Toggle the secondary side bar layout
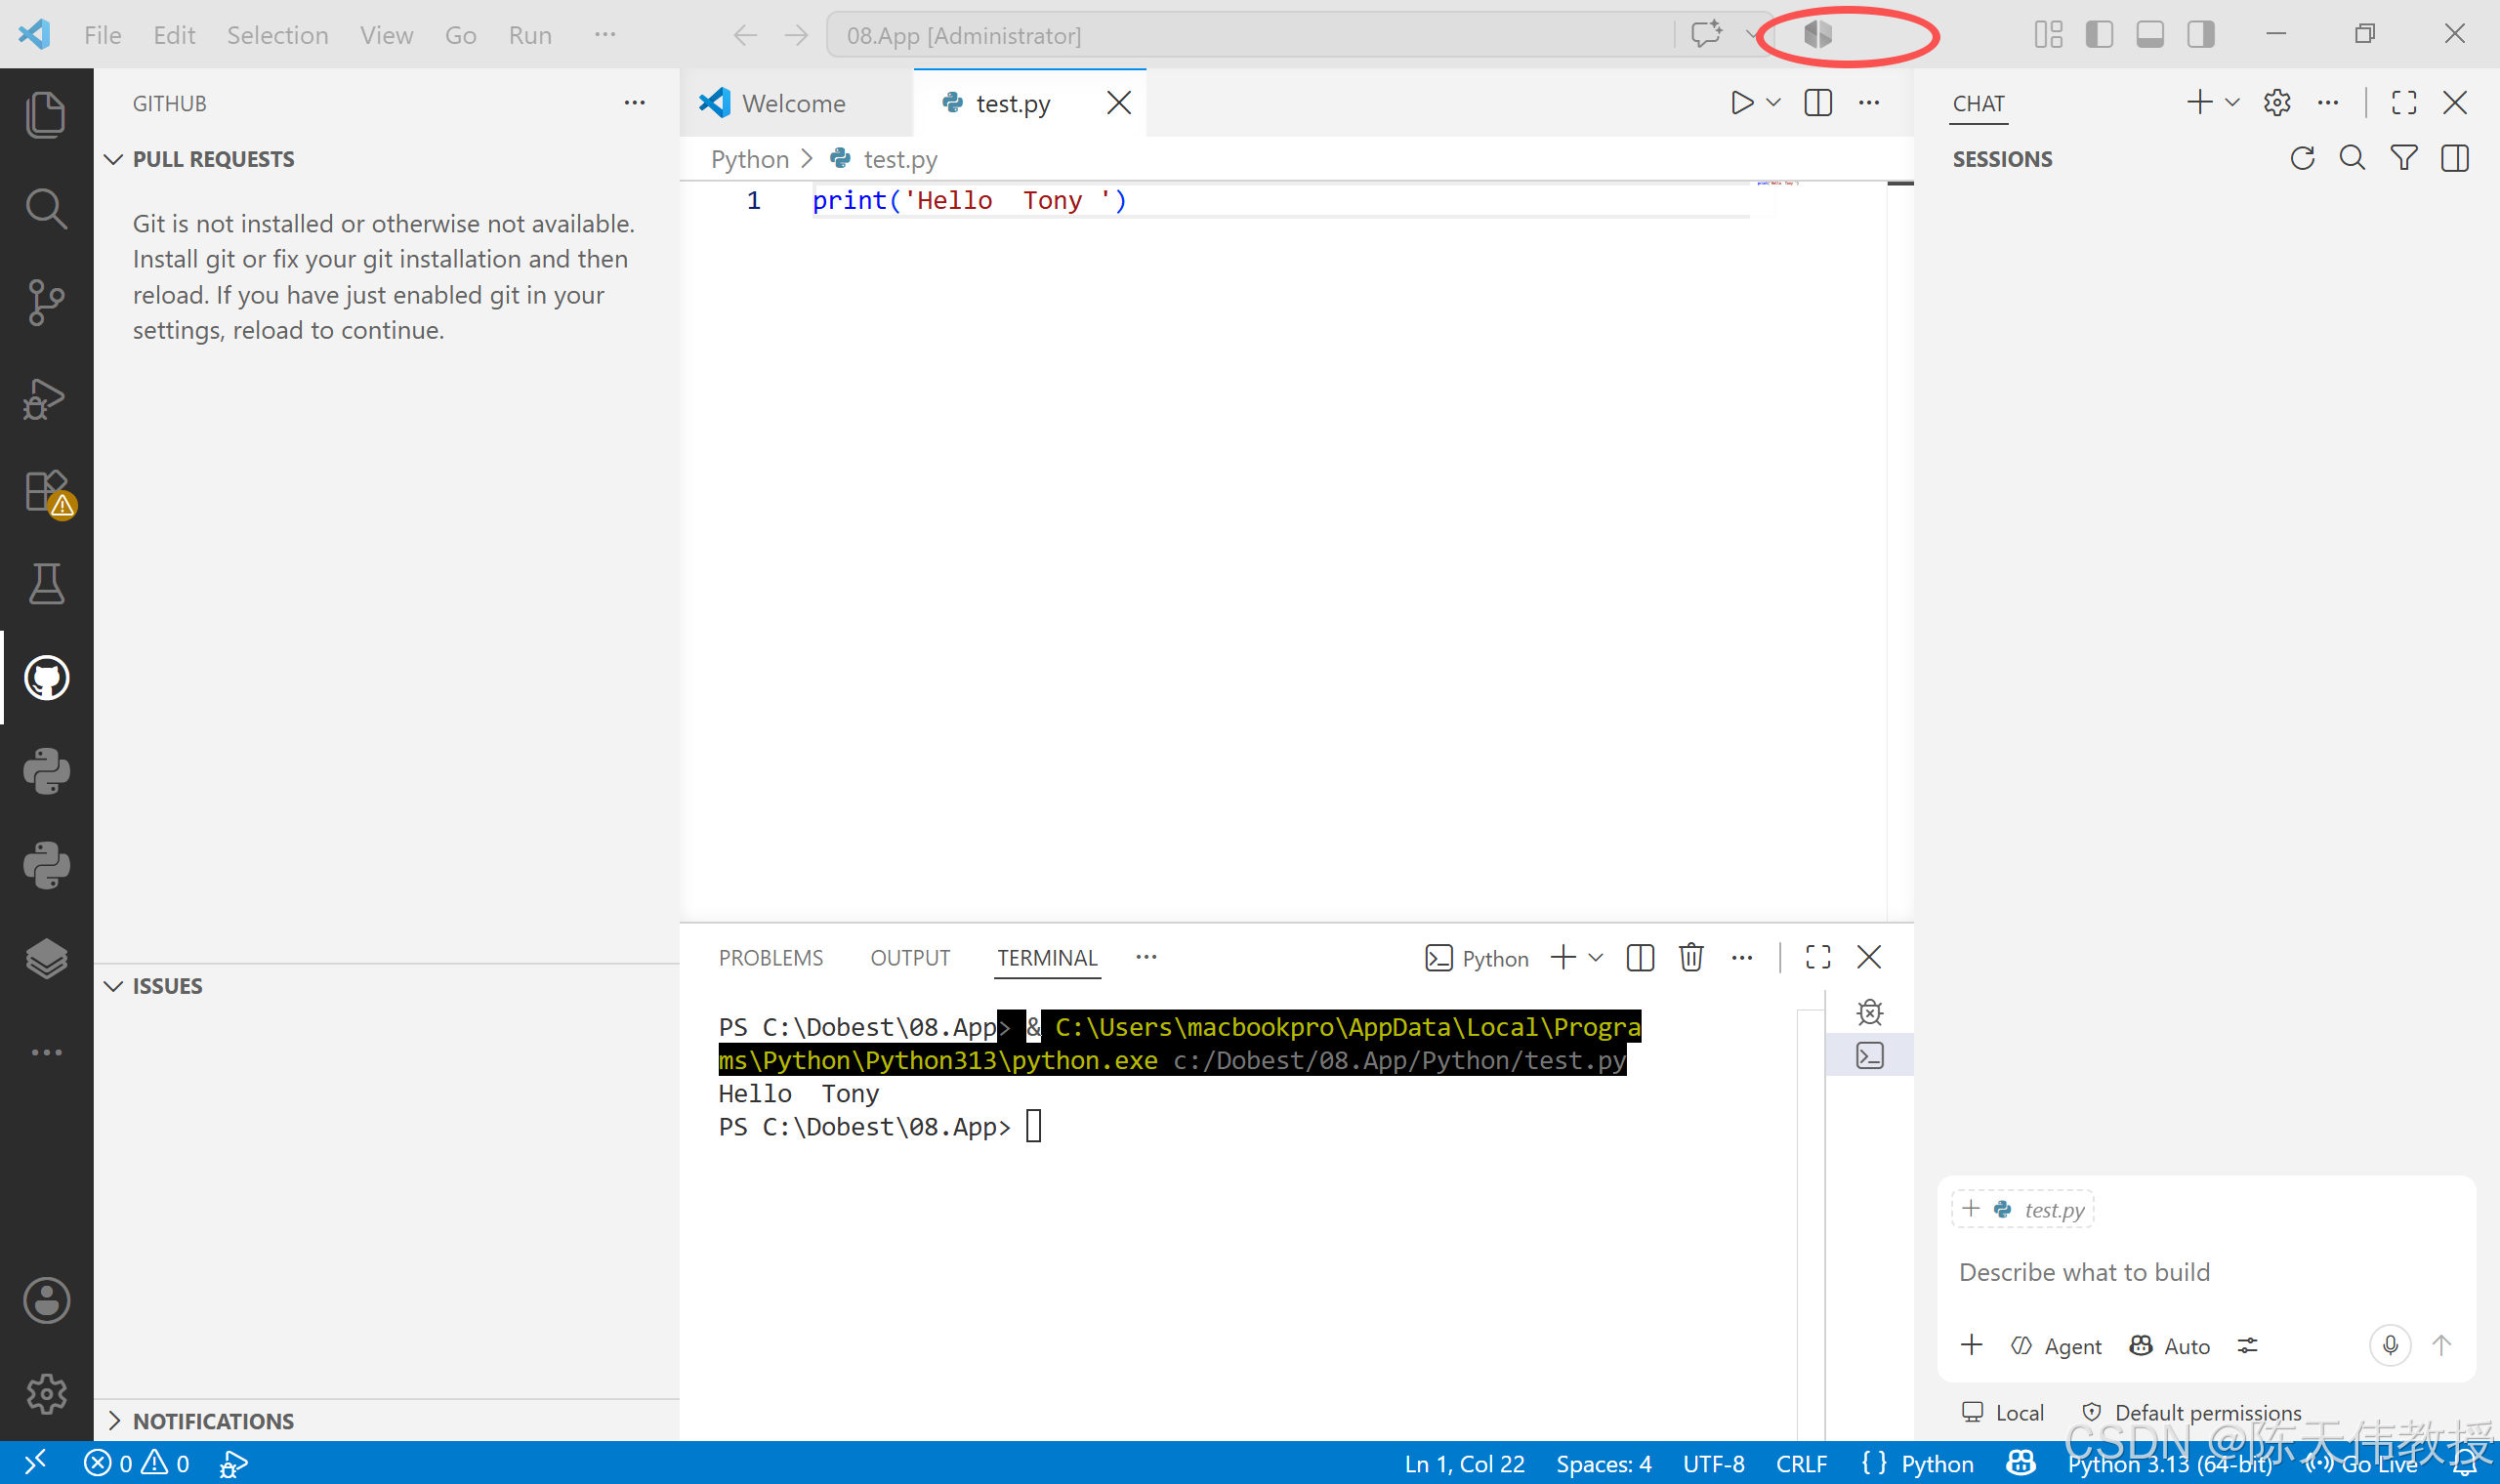 point(2200,35)
